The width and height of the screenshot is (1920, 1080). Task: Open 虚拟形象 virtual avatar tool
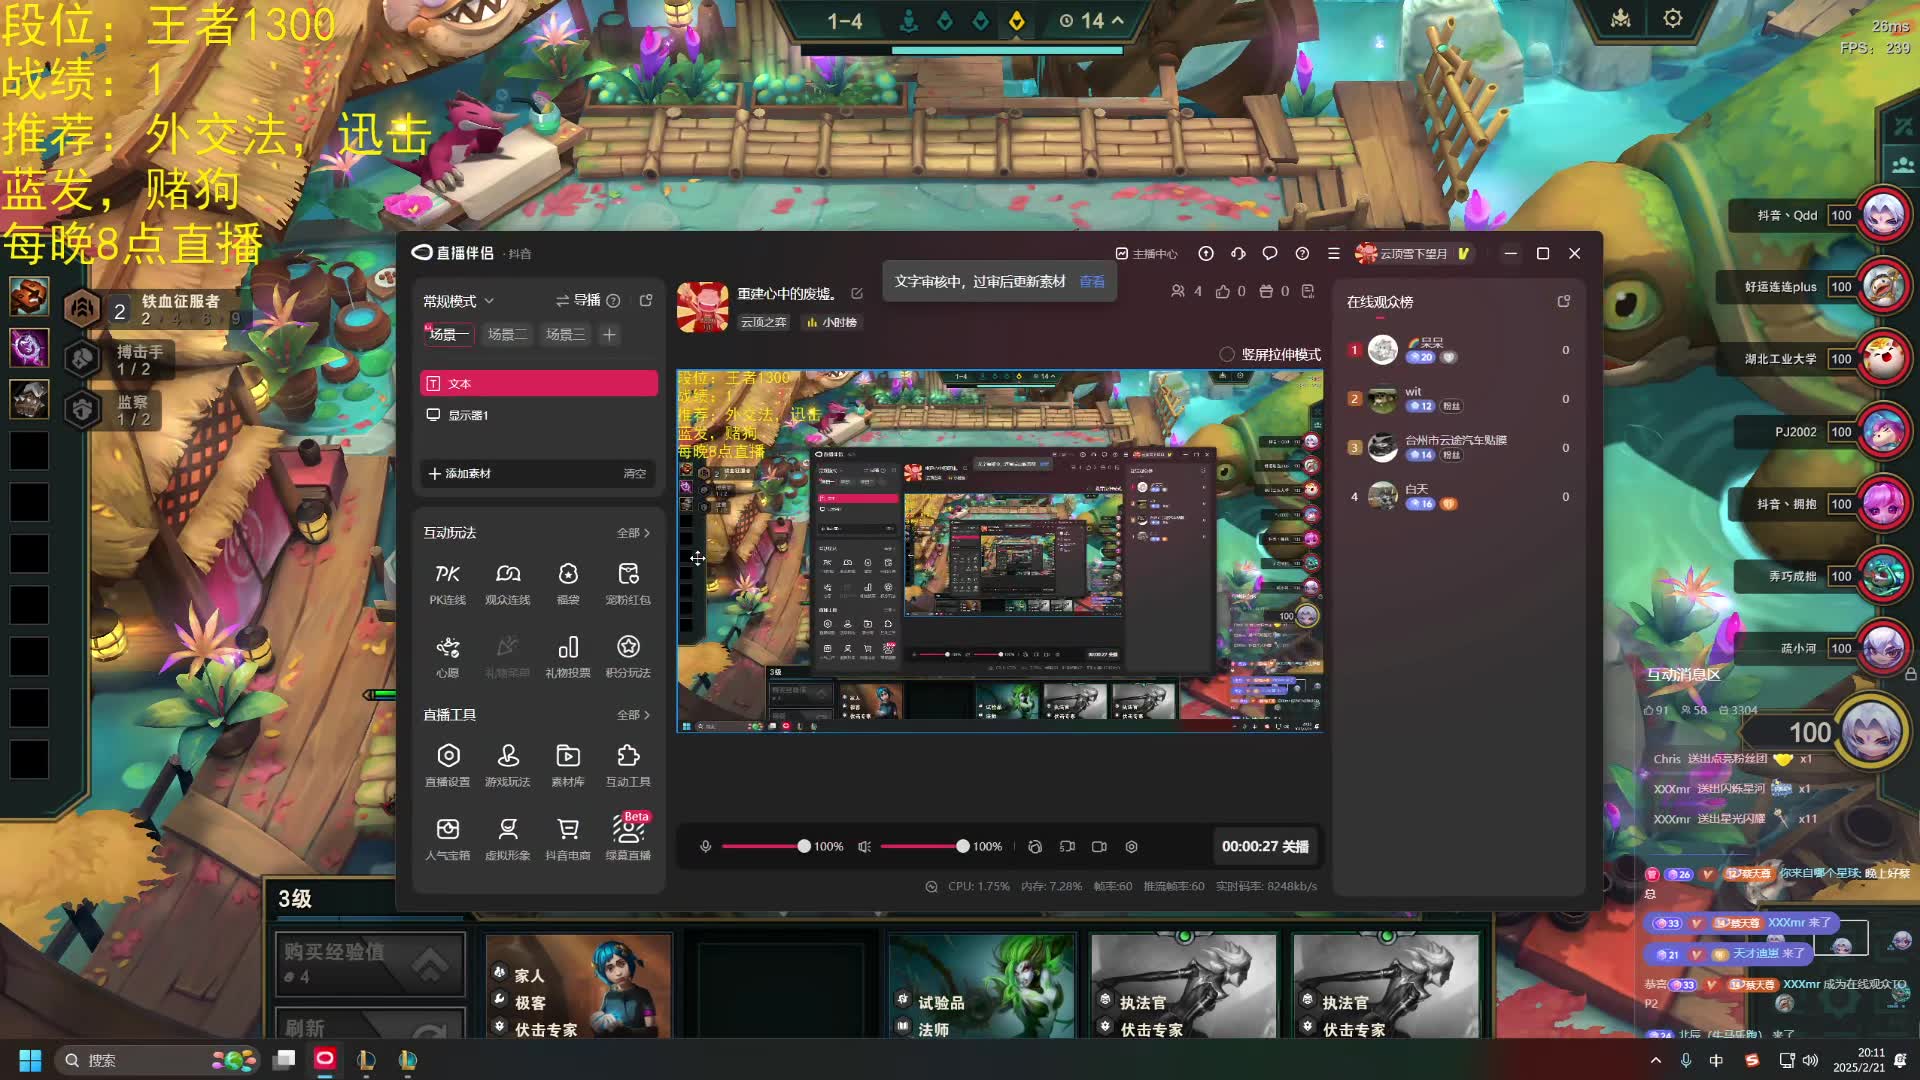pos(507,839)
